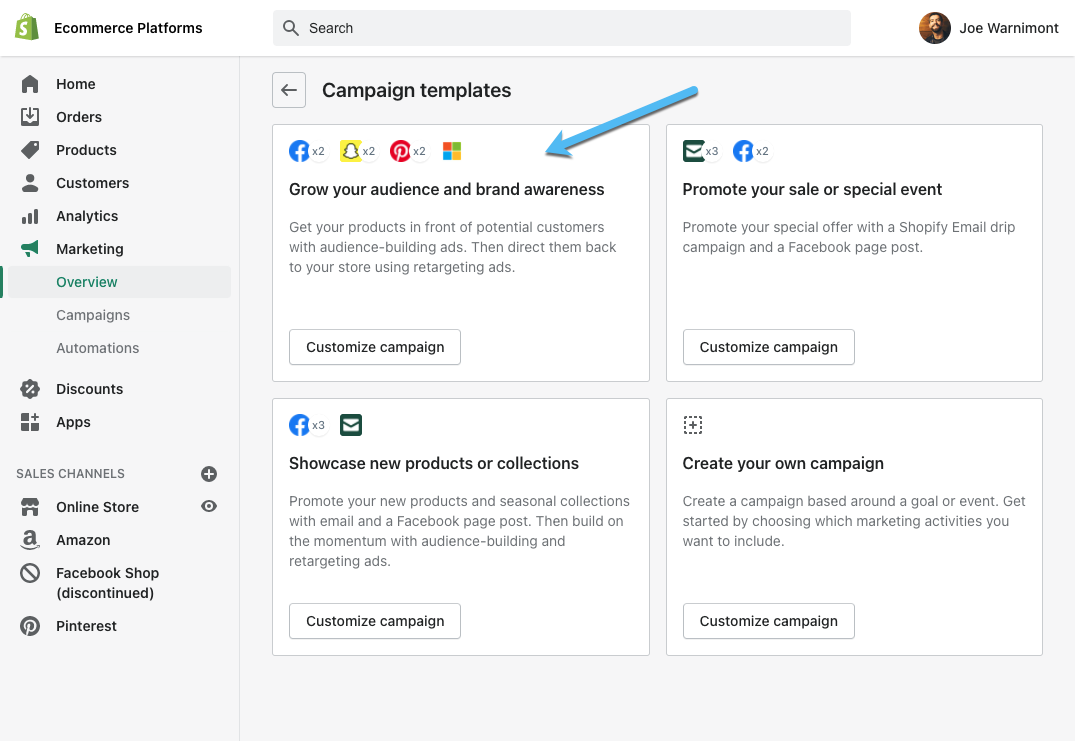Click the Microsoft icon in first template

pyautogui.click(x=452, y=151)
